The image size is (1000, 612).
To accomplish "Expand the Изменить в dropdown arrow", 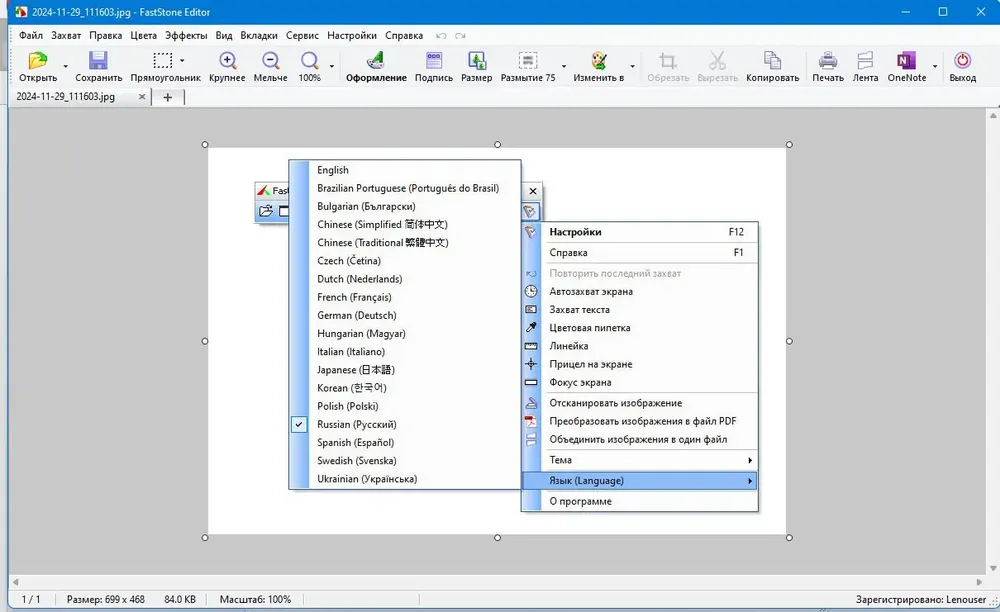I will (633, 66).
